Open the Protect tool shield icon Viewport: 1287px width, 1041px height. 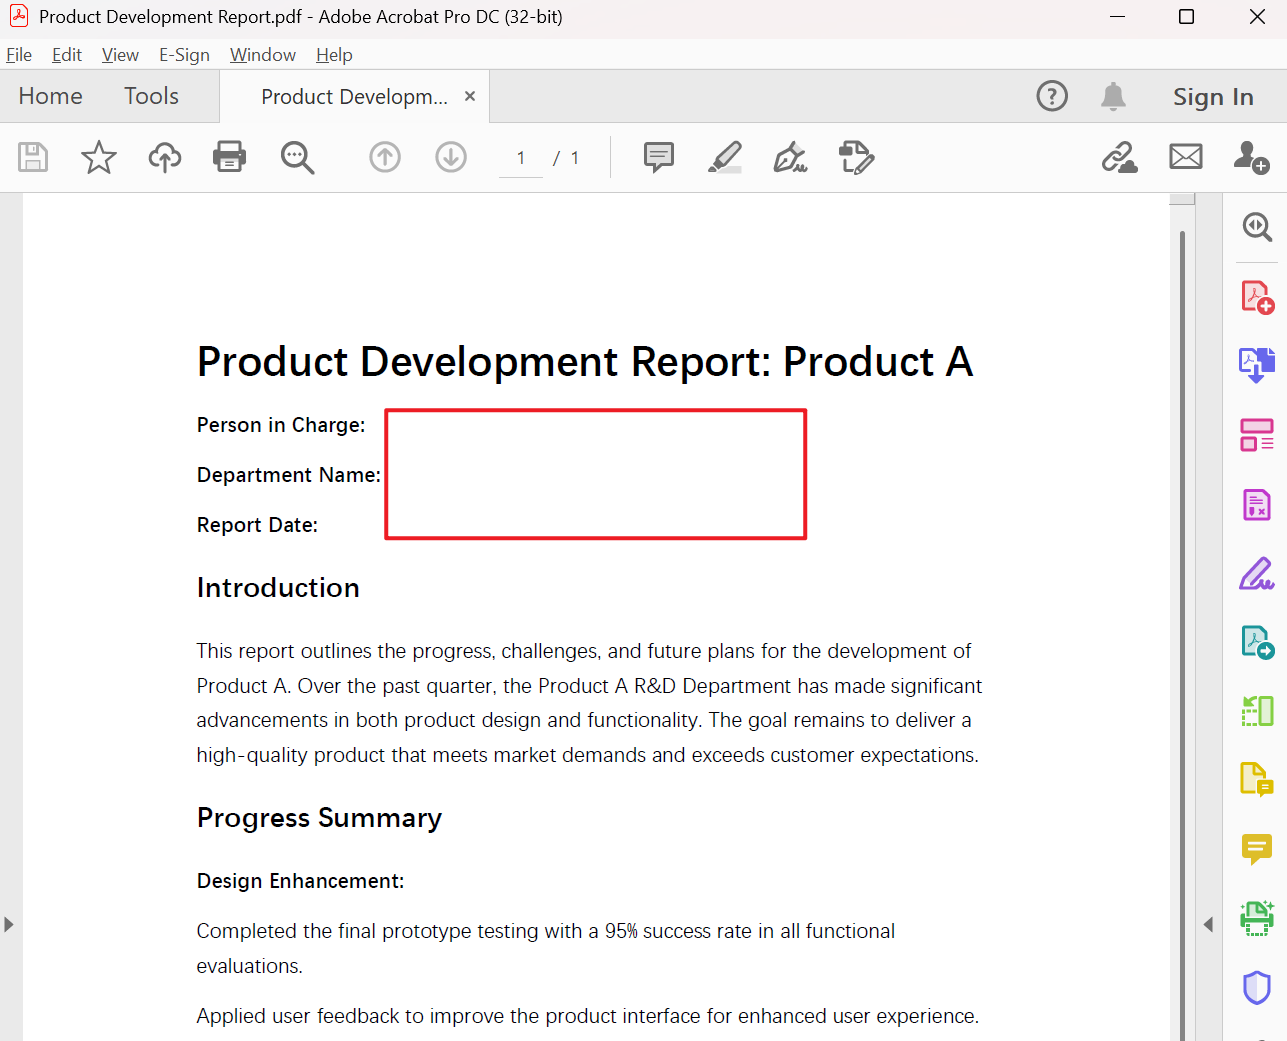tap(1256, 987)
